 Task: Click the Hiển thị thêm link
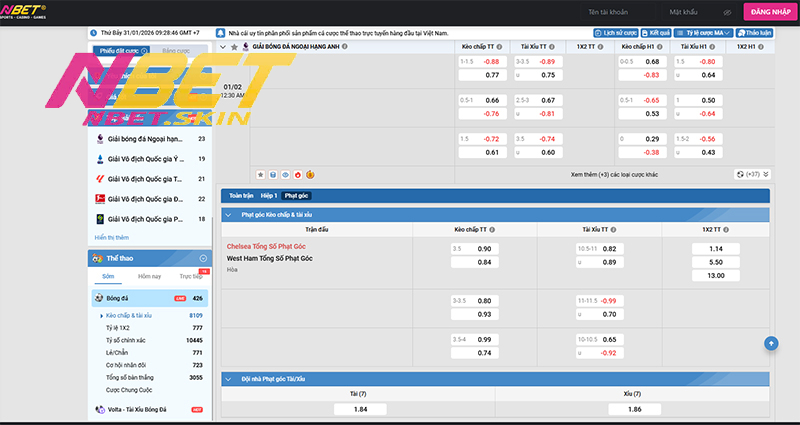pos(112,237)
